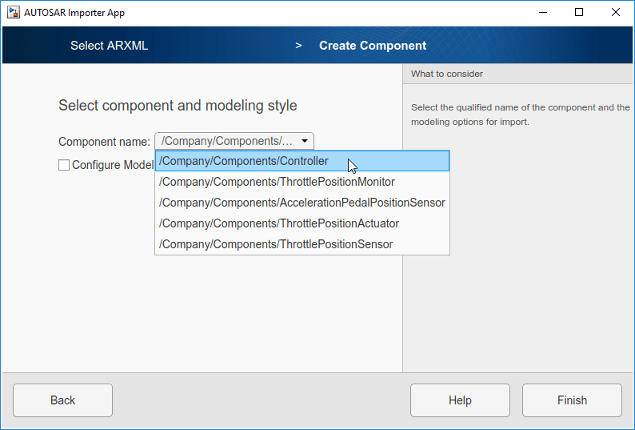Click the Finish button
Screen dimensions: 635x430
(x=572, y=400)
